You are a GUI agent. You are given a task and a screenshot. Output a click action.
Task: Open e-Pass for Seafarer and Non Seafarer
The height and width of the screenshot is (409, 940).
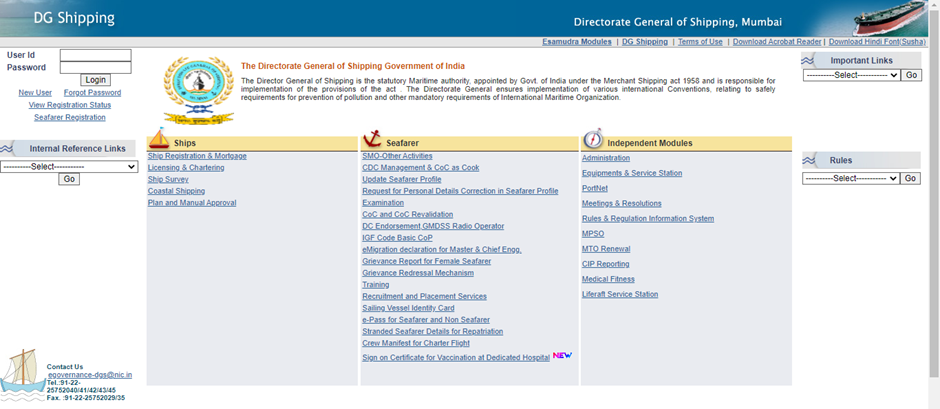coord(426,320)
